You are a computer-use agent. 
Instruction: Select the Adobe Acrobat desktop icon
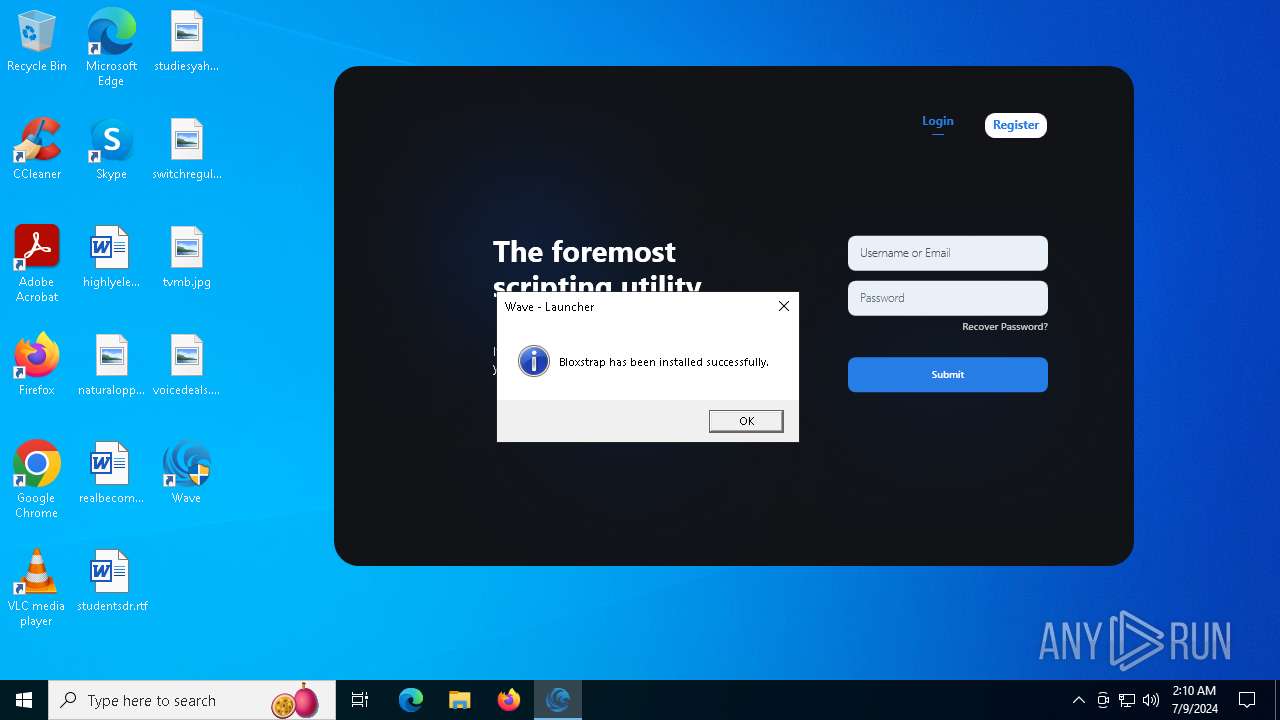[37, 264]
